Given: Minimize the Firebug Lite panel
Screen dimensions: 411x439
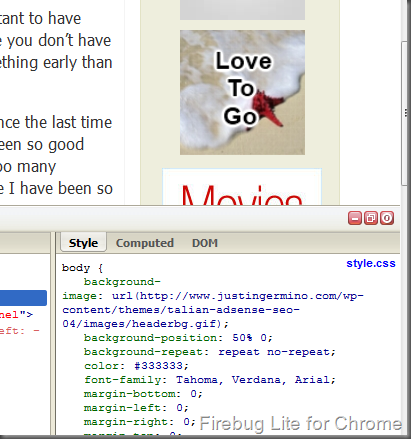Looking at the screenshot, I should click(x=355, y=218).
